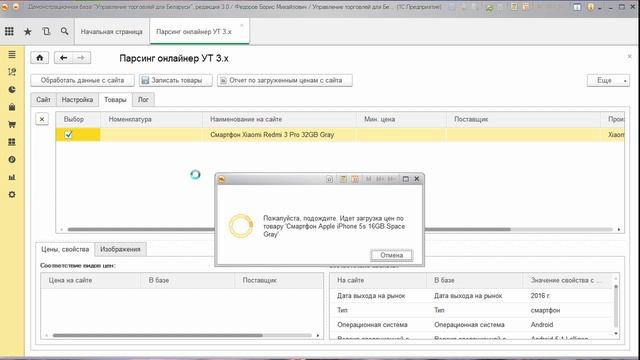Click the Мин. цена column header
Image resolution: width=640 pixels, height=360 pixels.
(401, 119)
